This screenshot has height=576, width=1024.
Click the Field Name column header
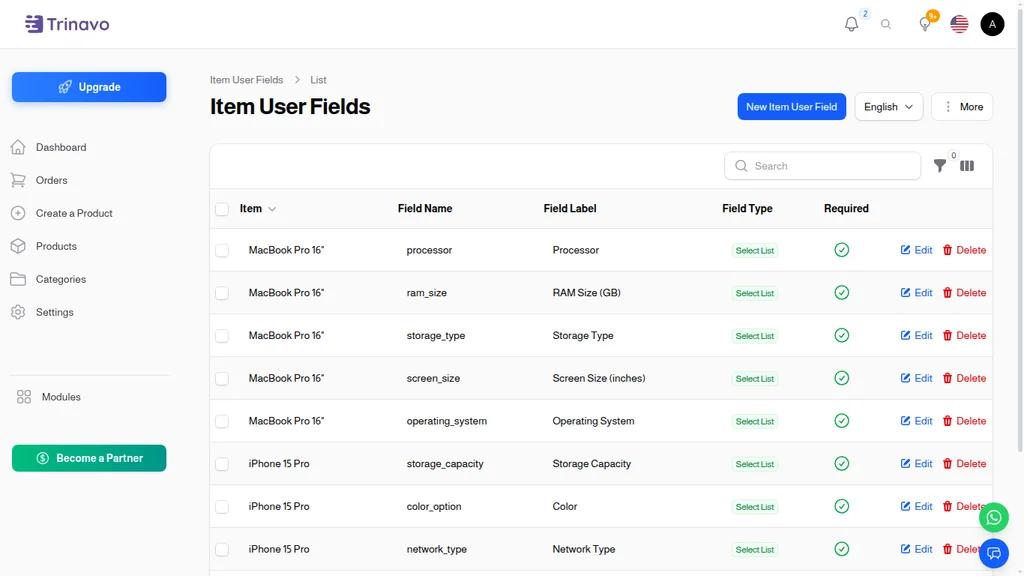[x=424, y=208]
